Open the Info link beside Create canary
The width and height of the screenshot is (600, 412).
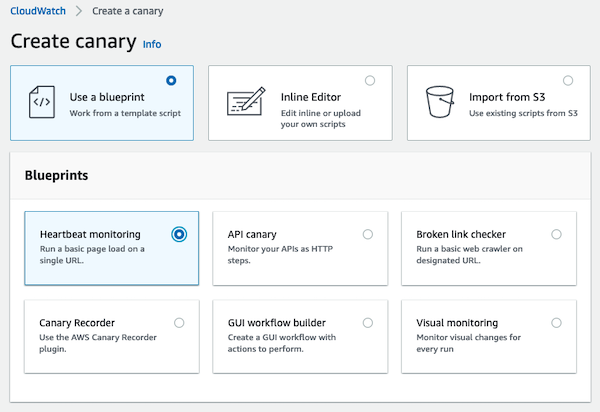pyautogui.click(x=152, y=44)
